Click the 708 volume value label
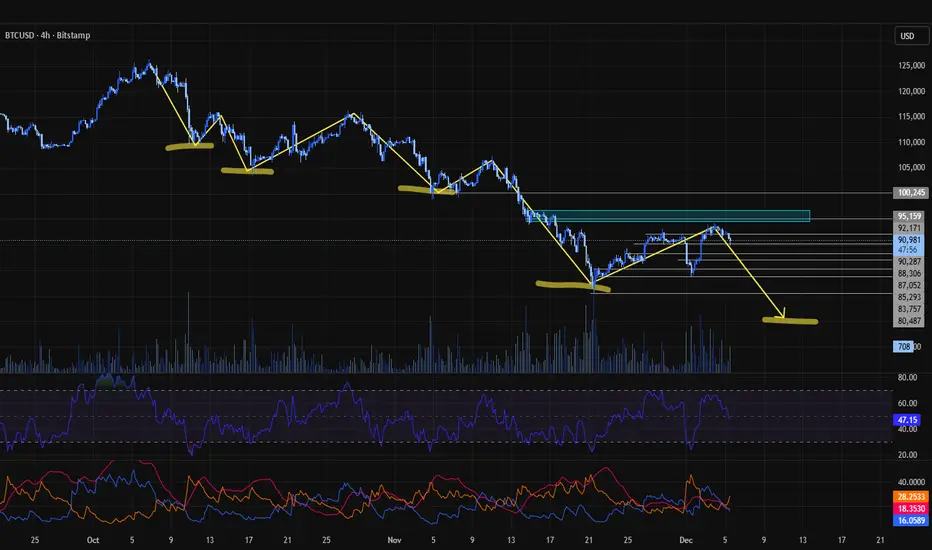This screenshot has width=932, height=550. (x=903, y=347)
